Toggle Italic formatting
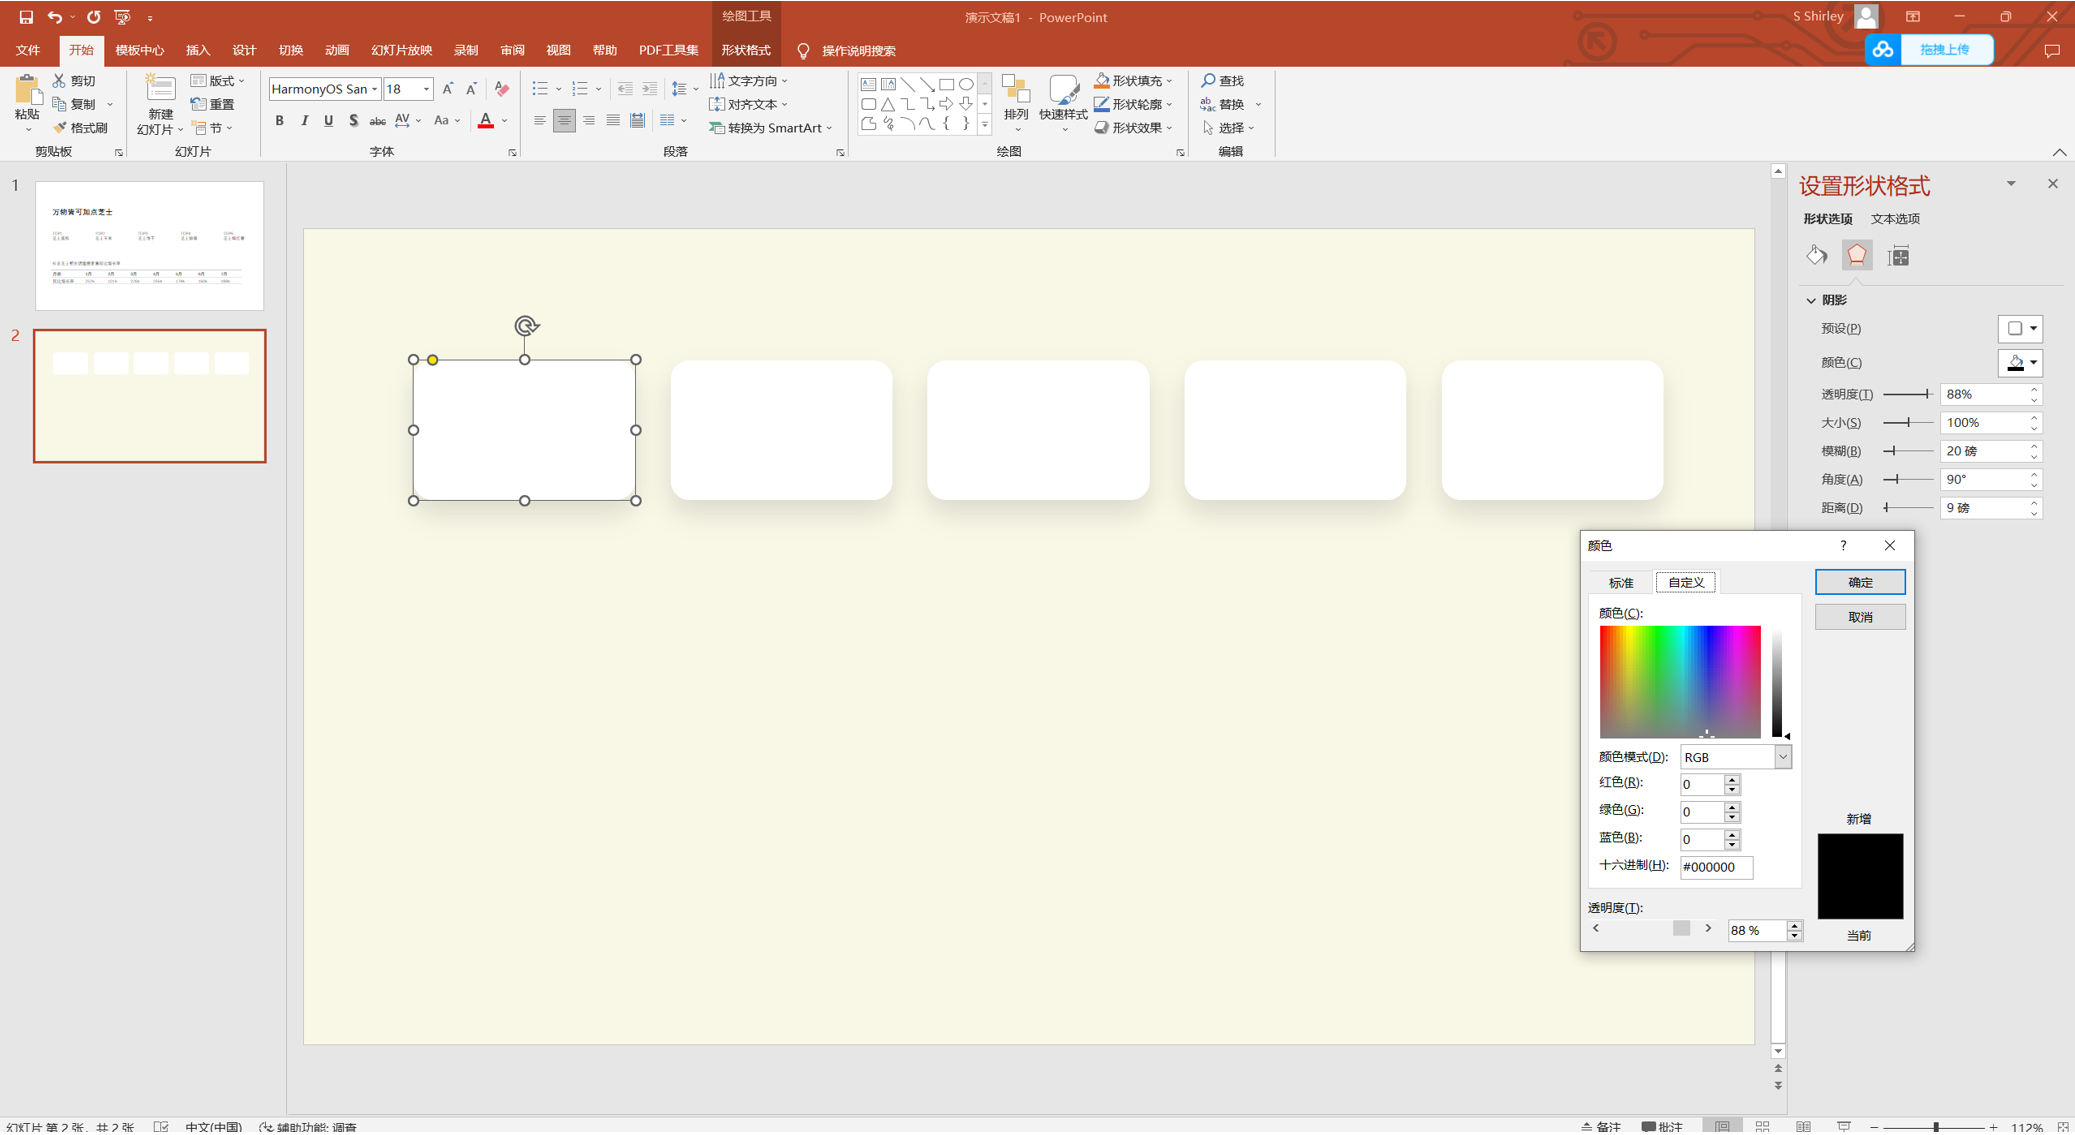This screenshot has height=1135, width=2075. 304,121
